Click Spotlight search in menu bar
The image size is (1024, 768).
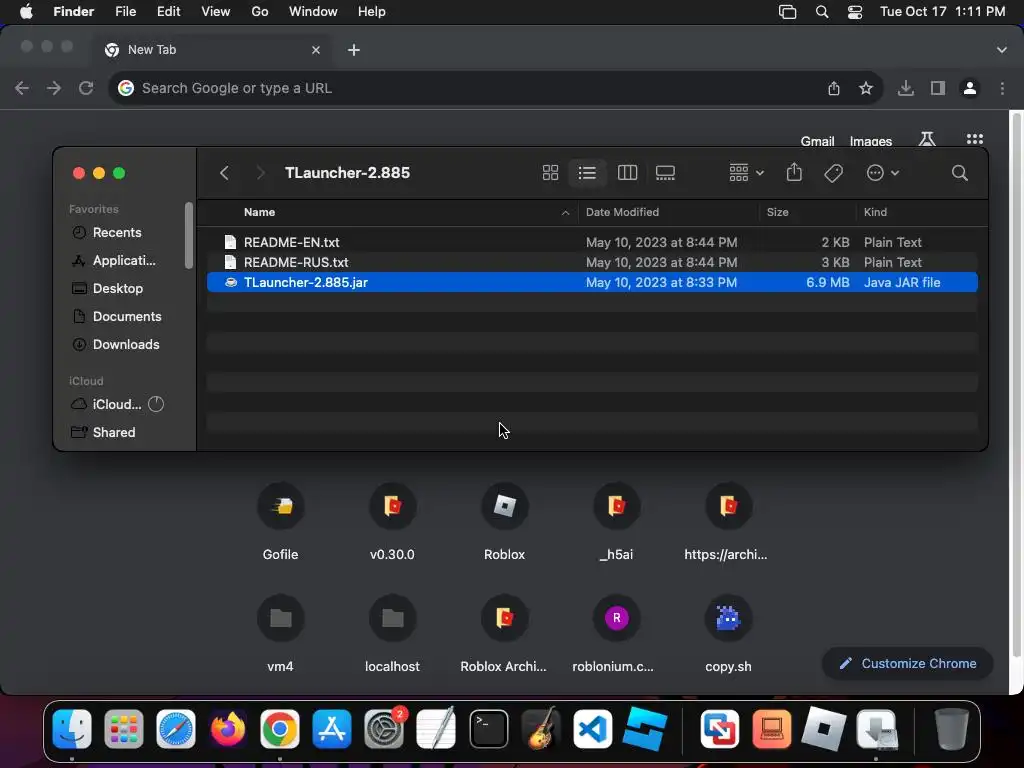point(822,12)
